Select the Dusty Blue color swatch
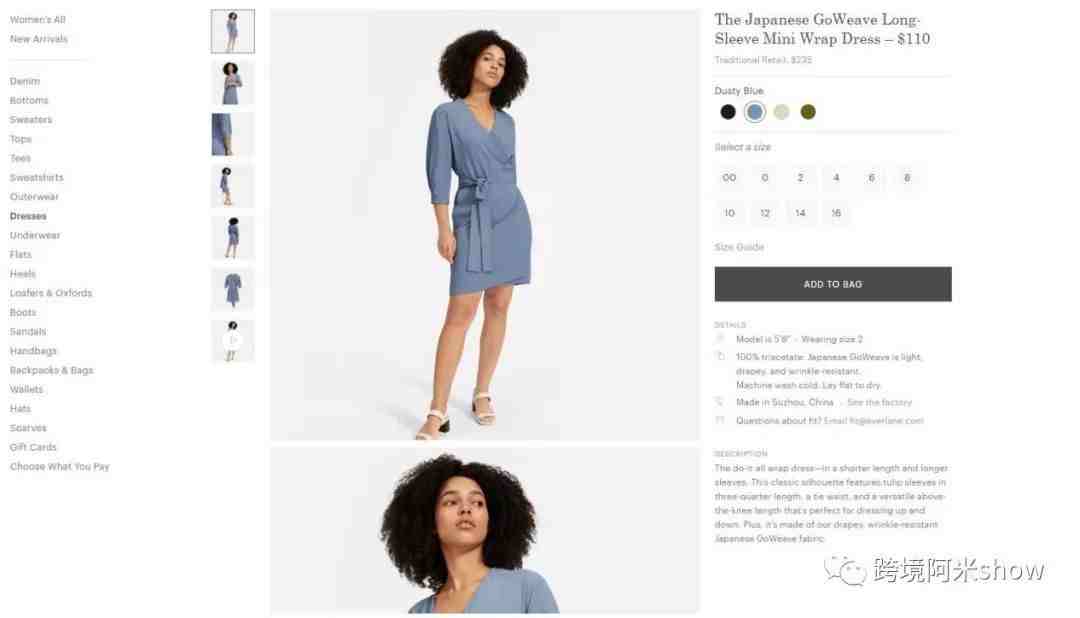 754,112
